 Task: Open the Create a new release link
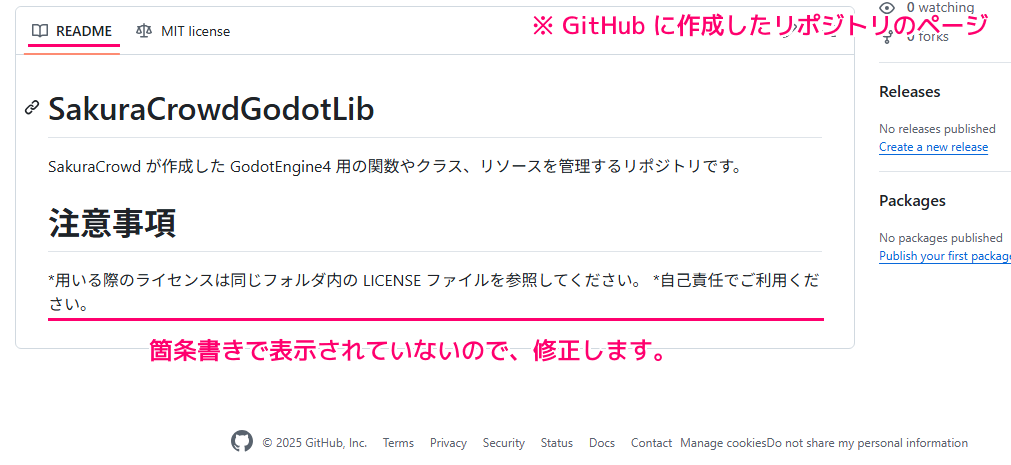click(x=933, y=147)
